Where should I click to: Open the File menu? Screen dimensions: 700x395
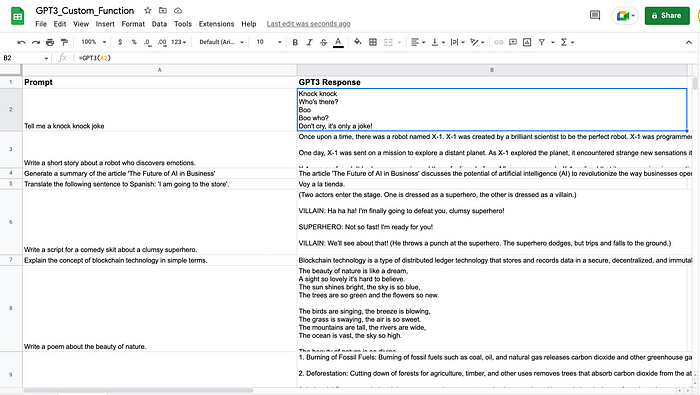click(x=41, y=24)
